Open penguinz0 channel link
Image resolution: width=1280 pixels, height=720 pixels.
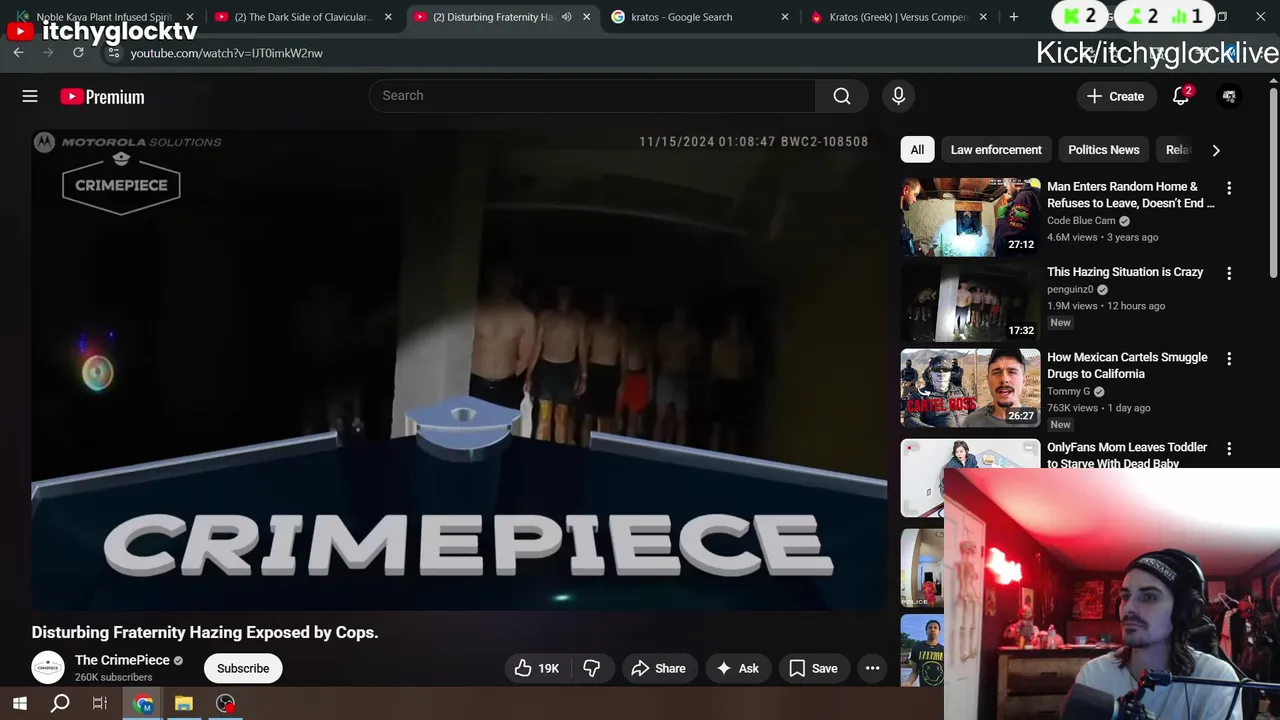click(1070, 289)
